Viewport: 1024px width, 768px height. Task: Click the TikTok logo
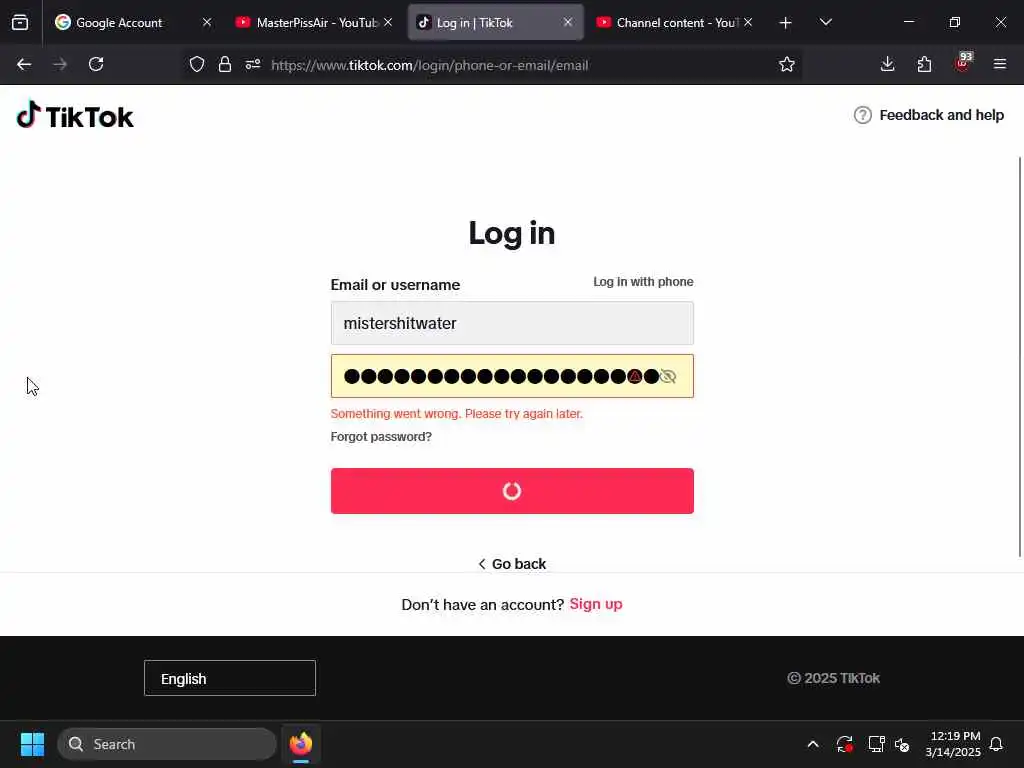(74, 116)
